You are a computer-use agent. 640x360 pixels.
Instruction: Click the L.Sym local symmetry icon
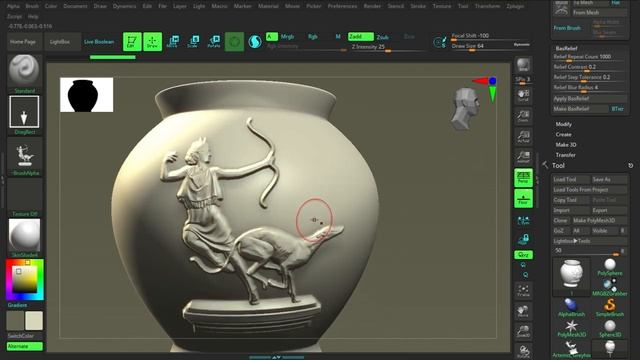pyautogui.click(x=523, y=221)
